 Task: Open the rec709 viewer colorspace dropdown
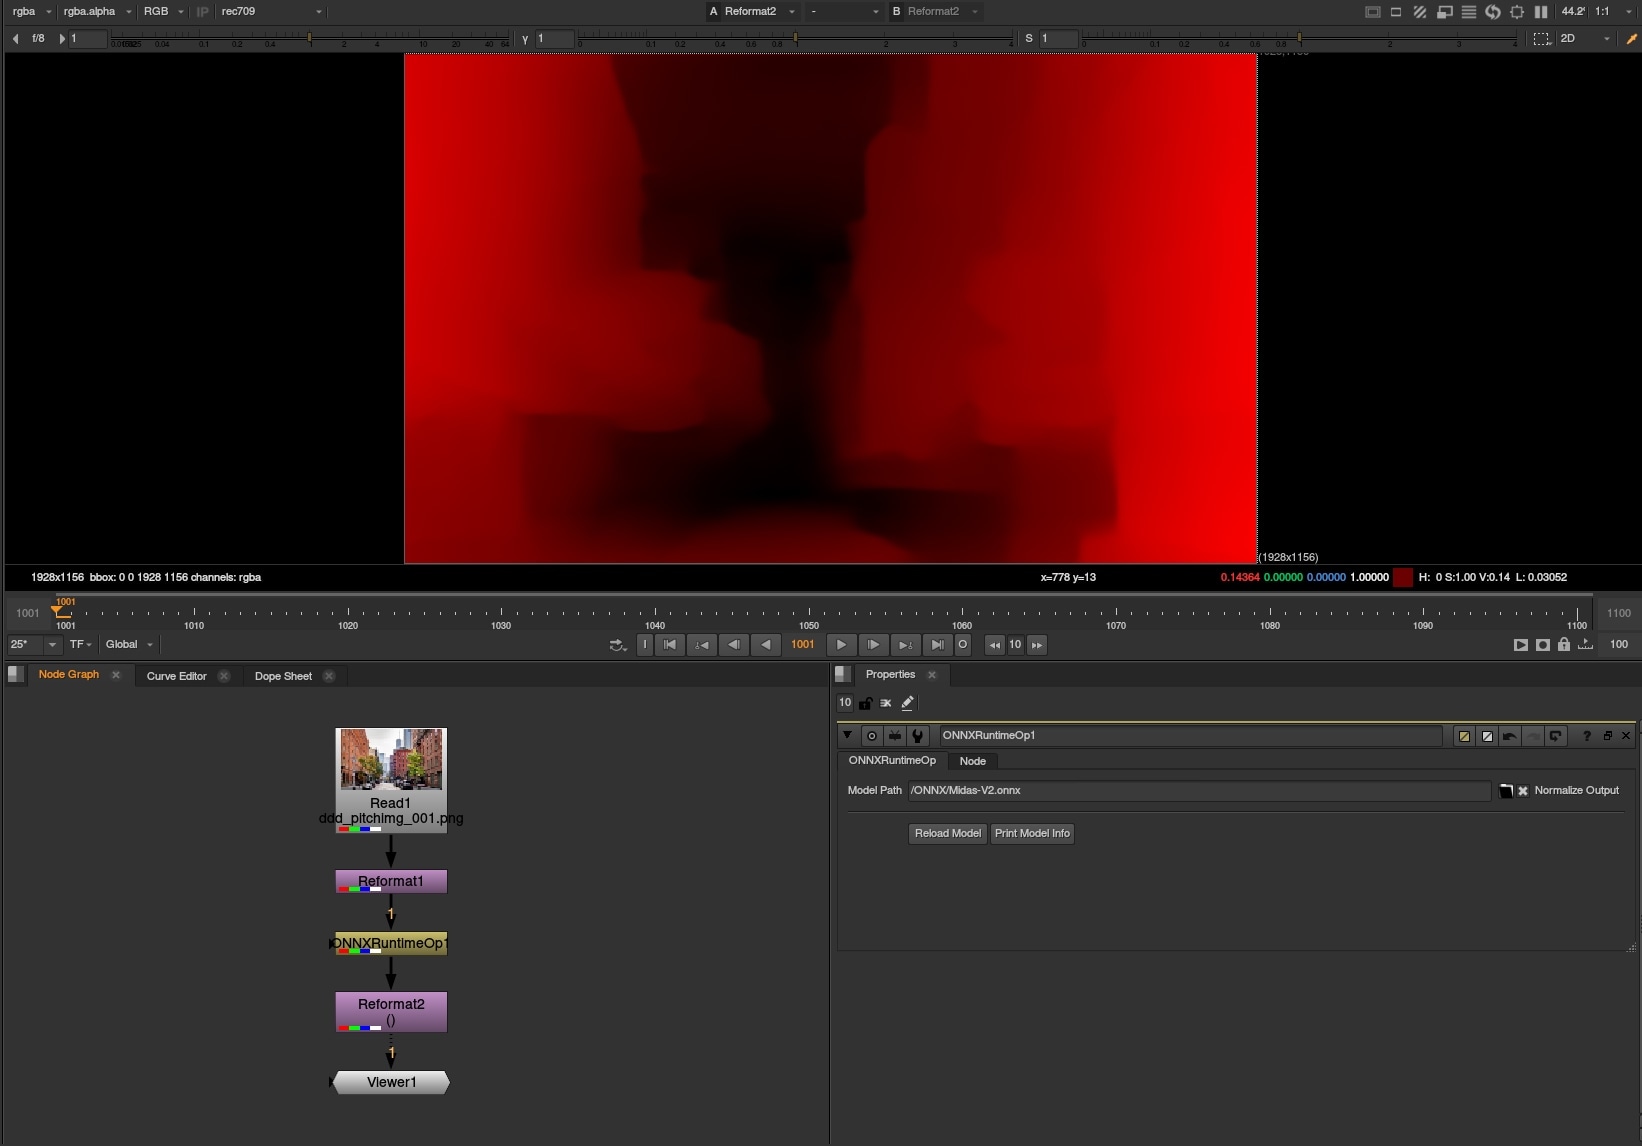coord(272,12)
